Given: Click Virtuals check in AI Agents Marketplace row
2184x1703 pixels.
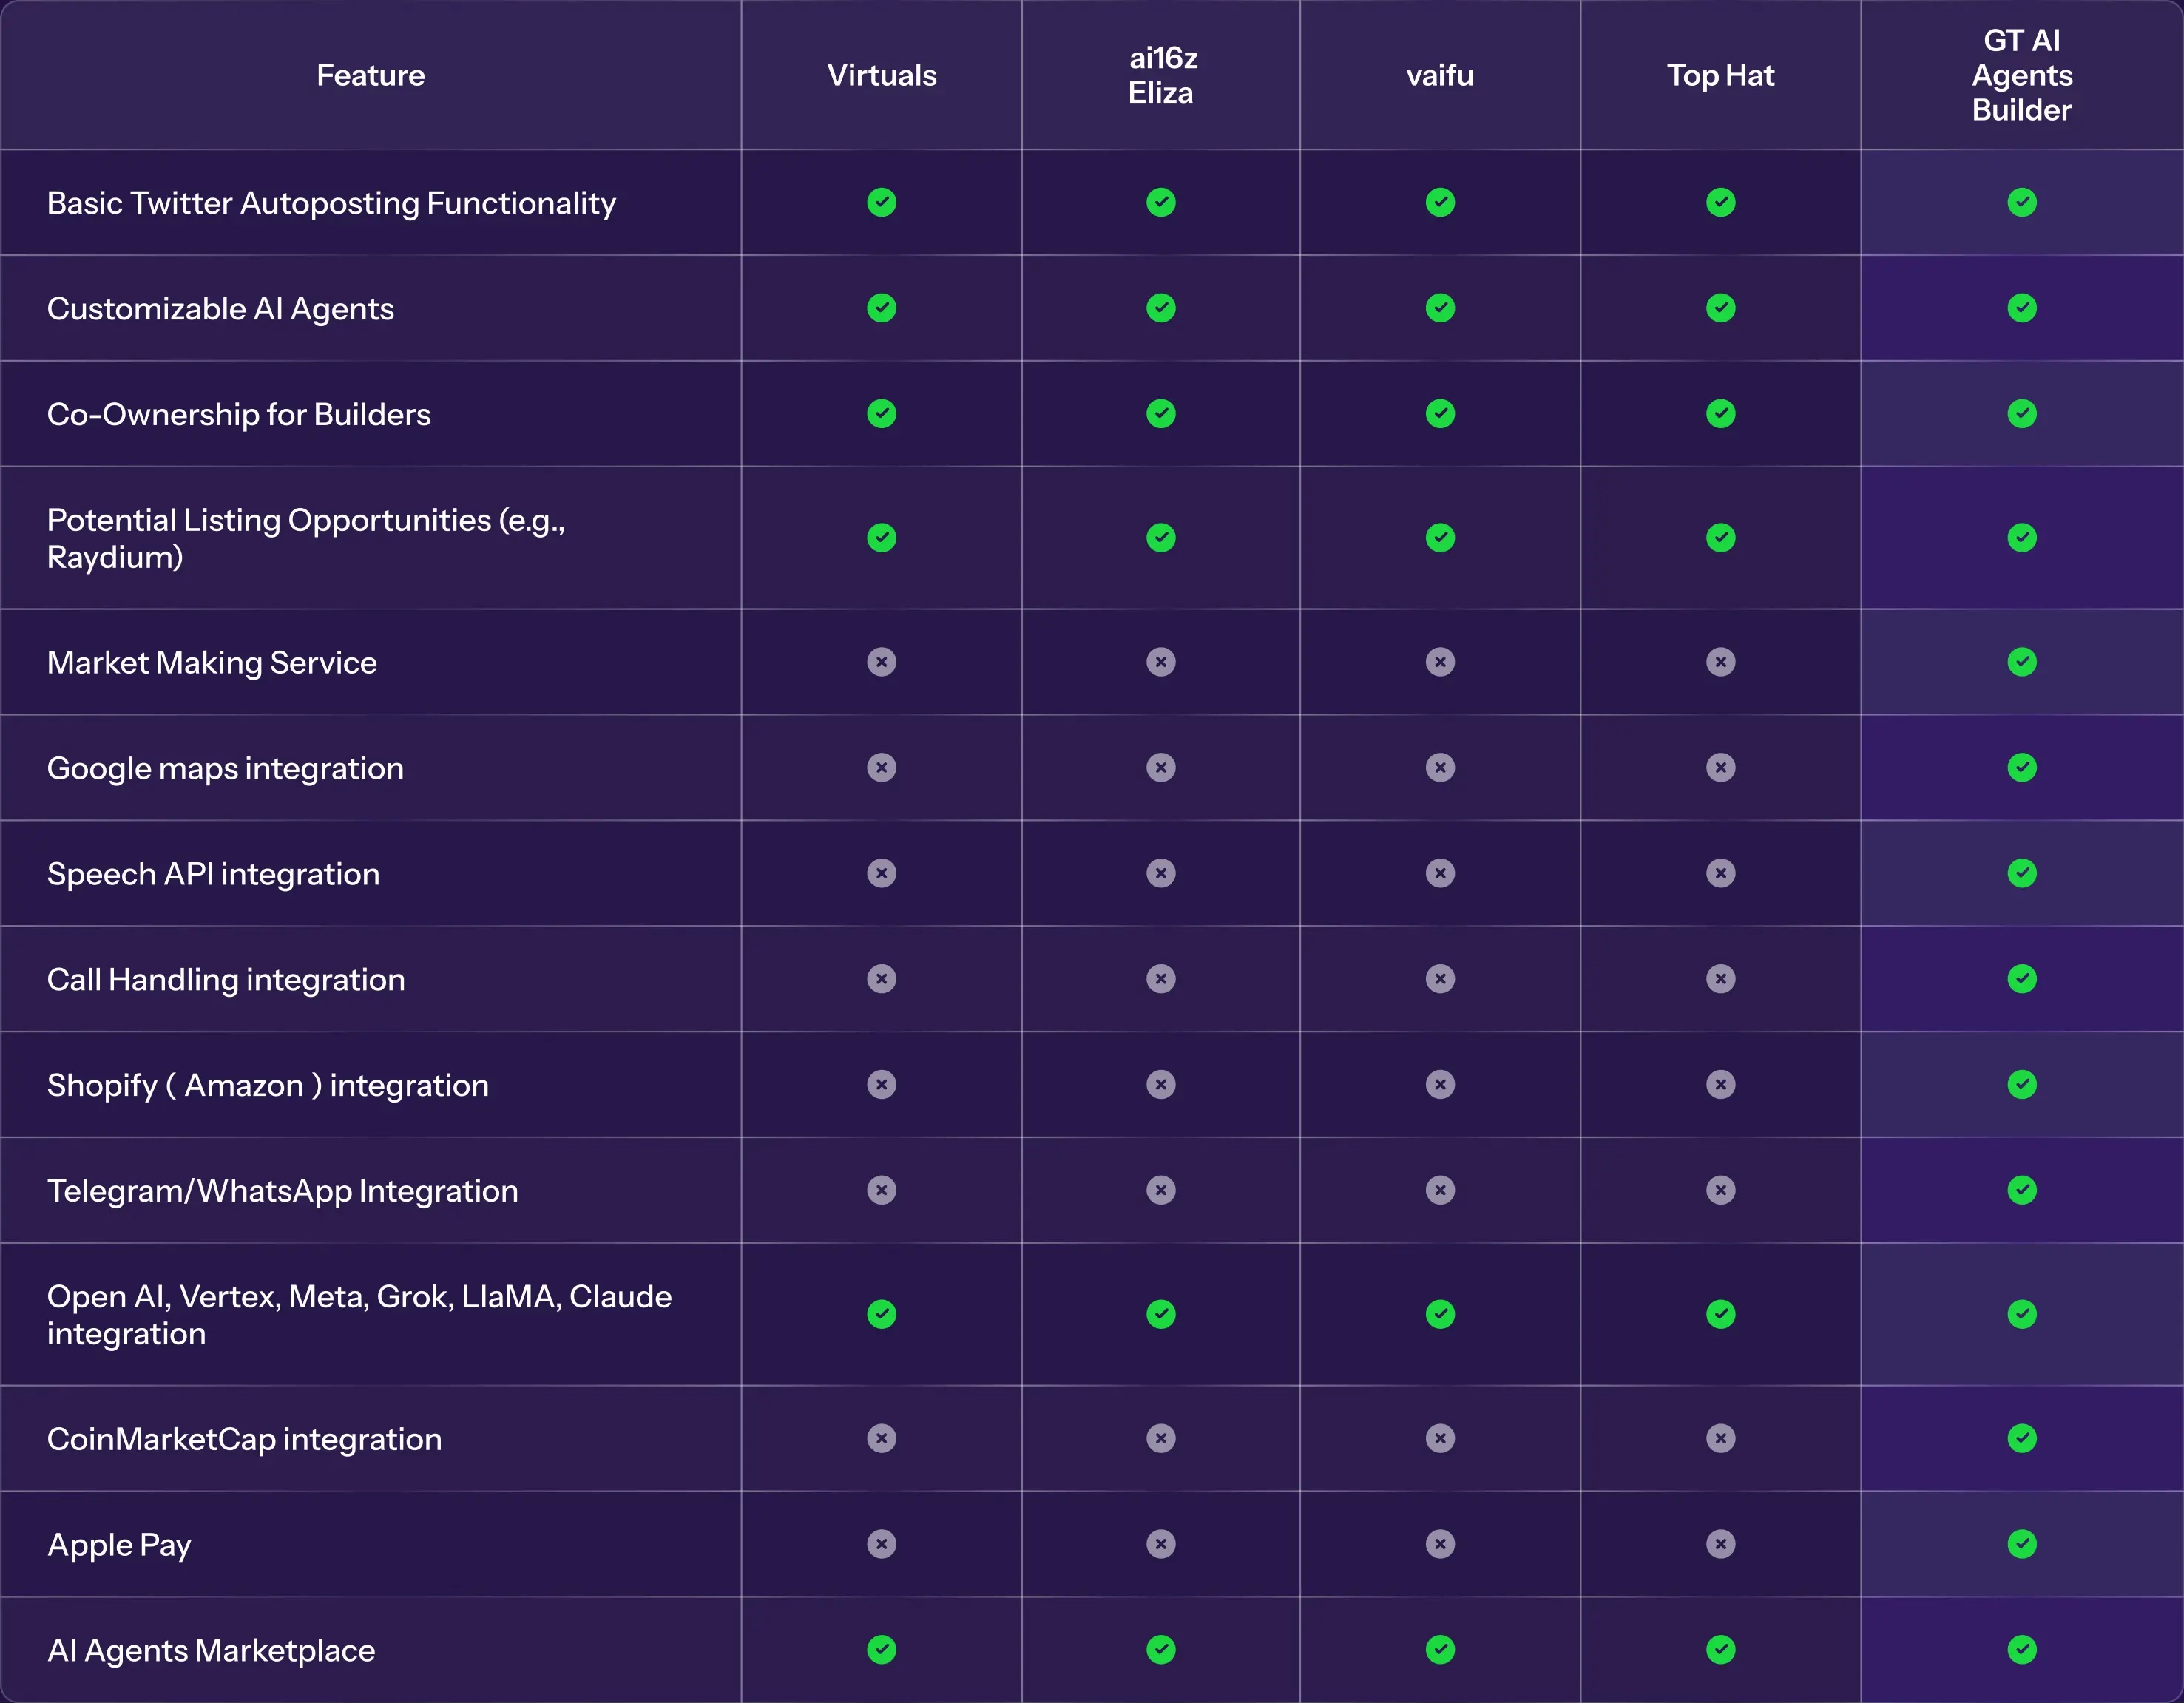Looking at the screenshot, I should pos(881,1650).
